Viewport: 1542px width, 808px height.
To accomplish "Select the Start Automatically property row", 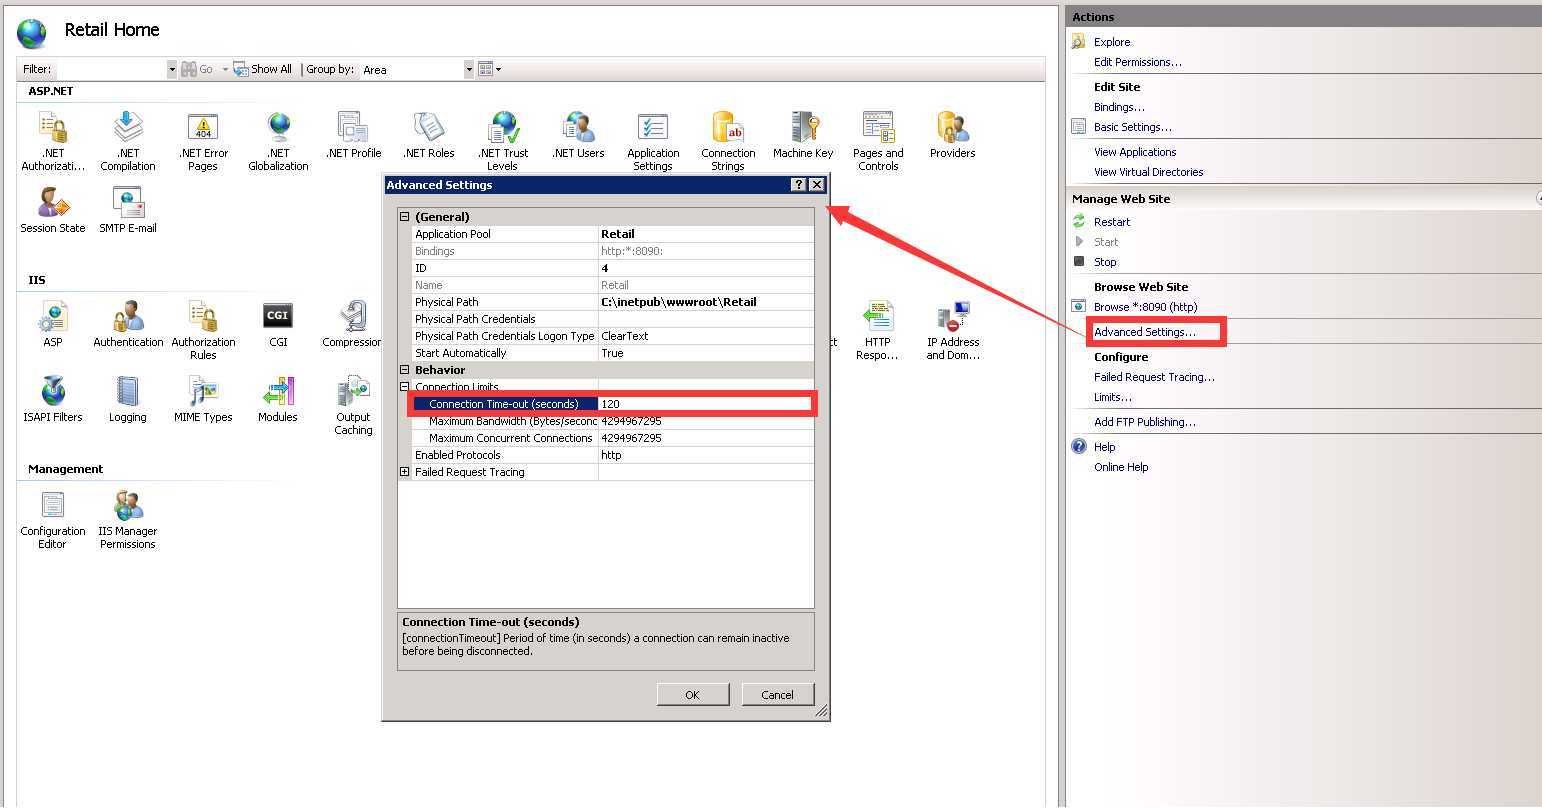I will coord(606,353).
